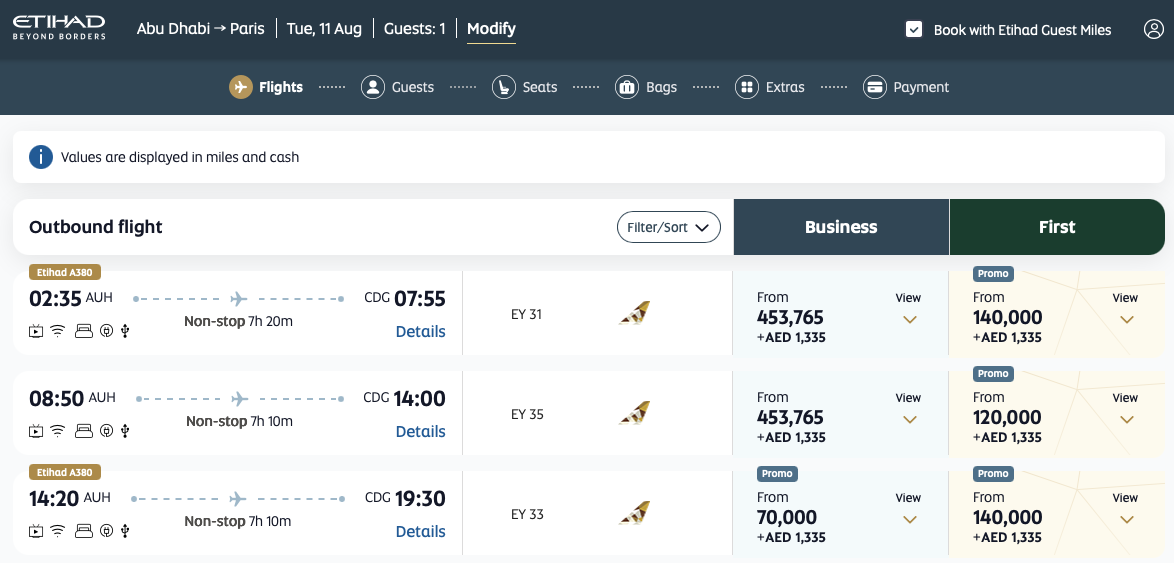Click power socket icon on 02:35 flight
Image resolution: width=1174 pixels, height=563 pixels.
click(x=106, y=331)
